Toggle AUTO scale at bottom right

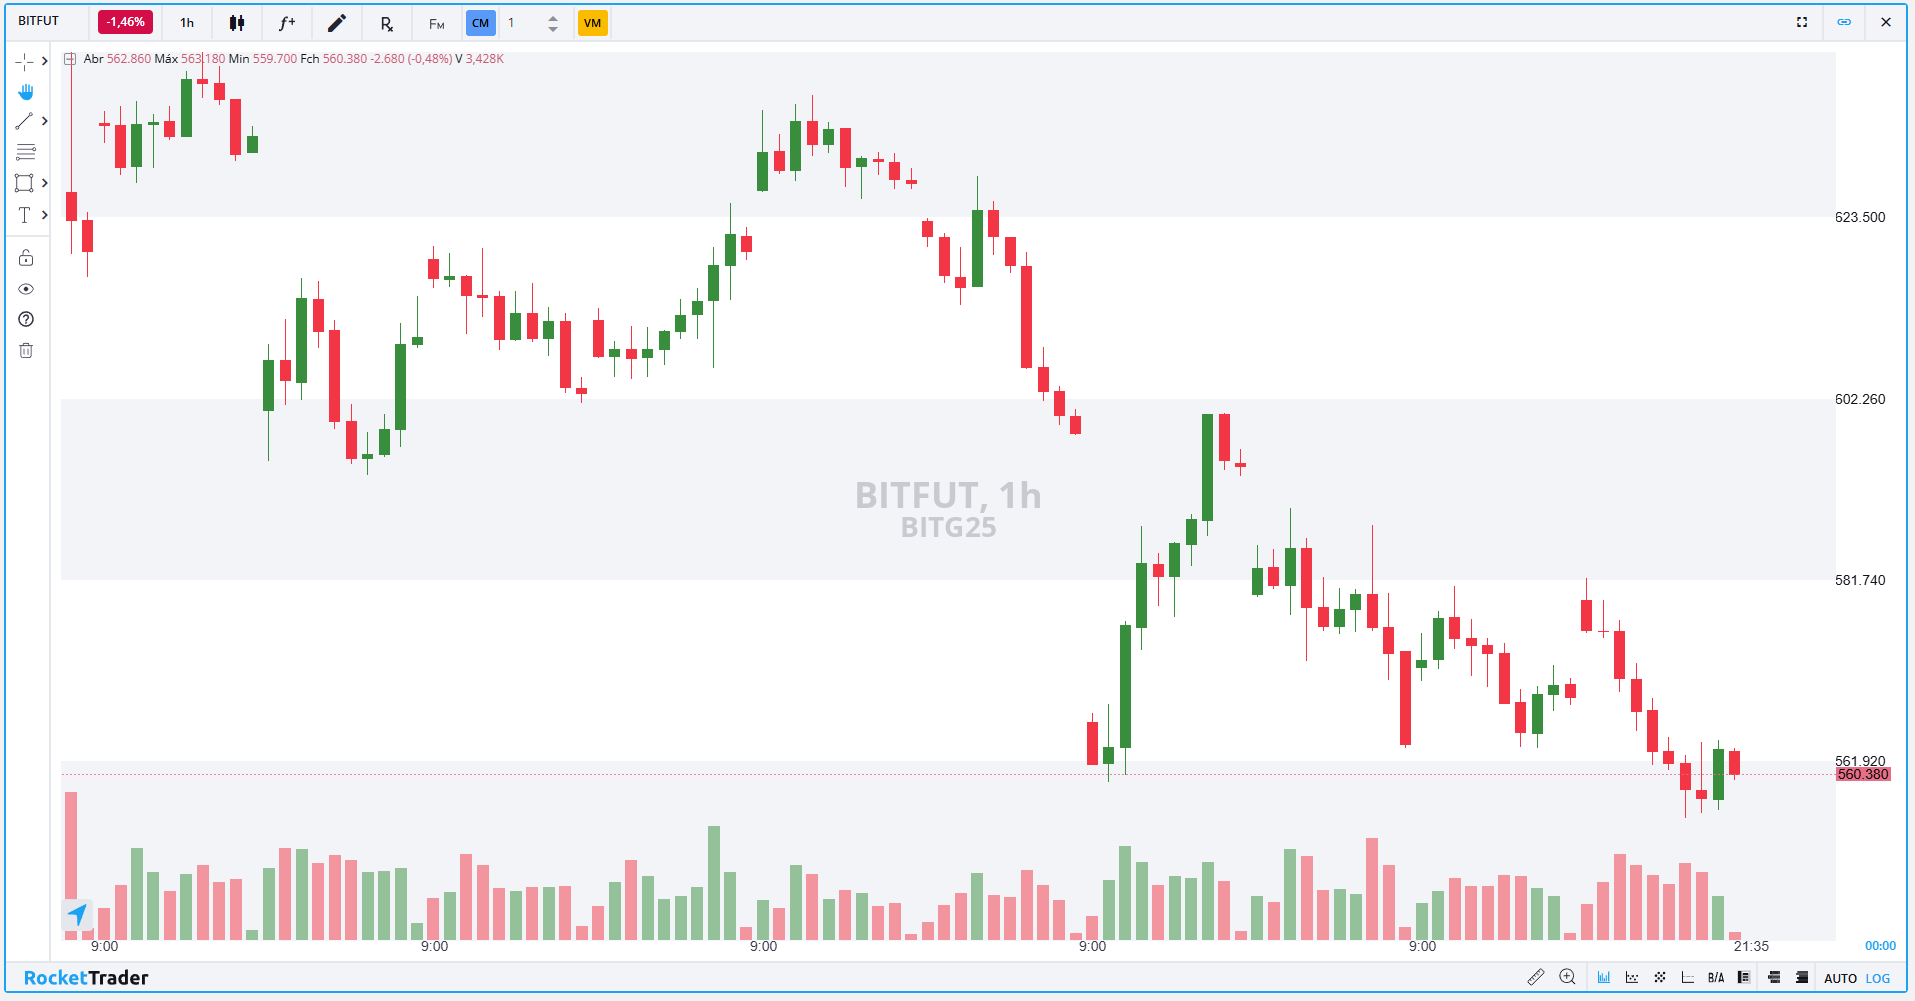[x=1840, y=978]
